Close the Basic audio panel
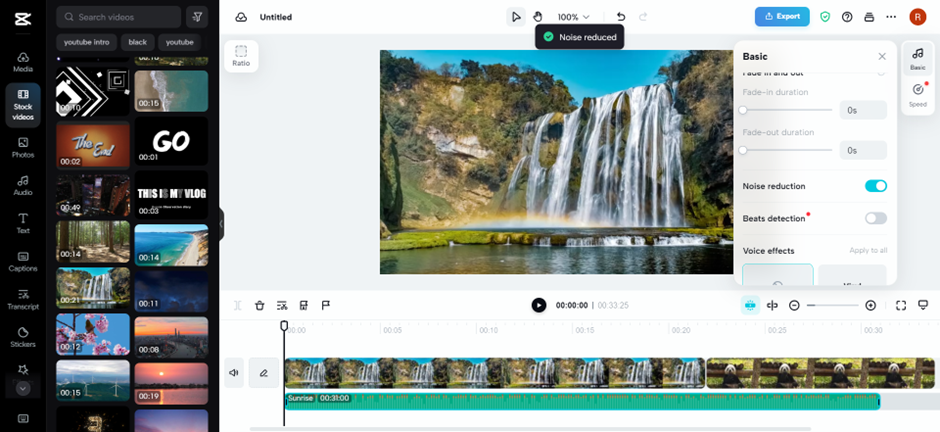Viewport: 940px width, 432px height. point(882,56)
